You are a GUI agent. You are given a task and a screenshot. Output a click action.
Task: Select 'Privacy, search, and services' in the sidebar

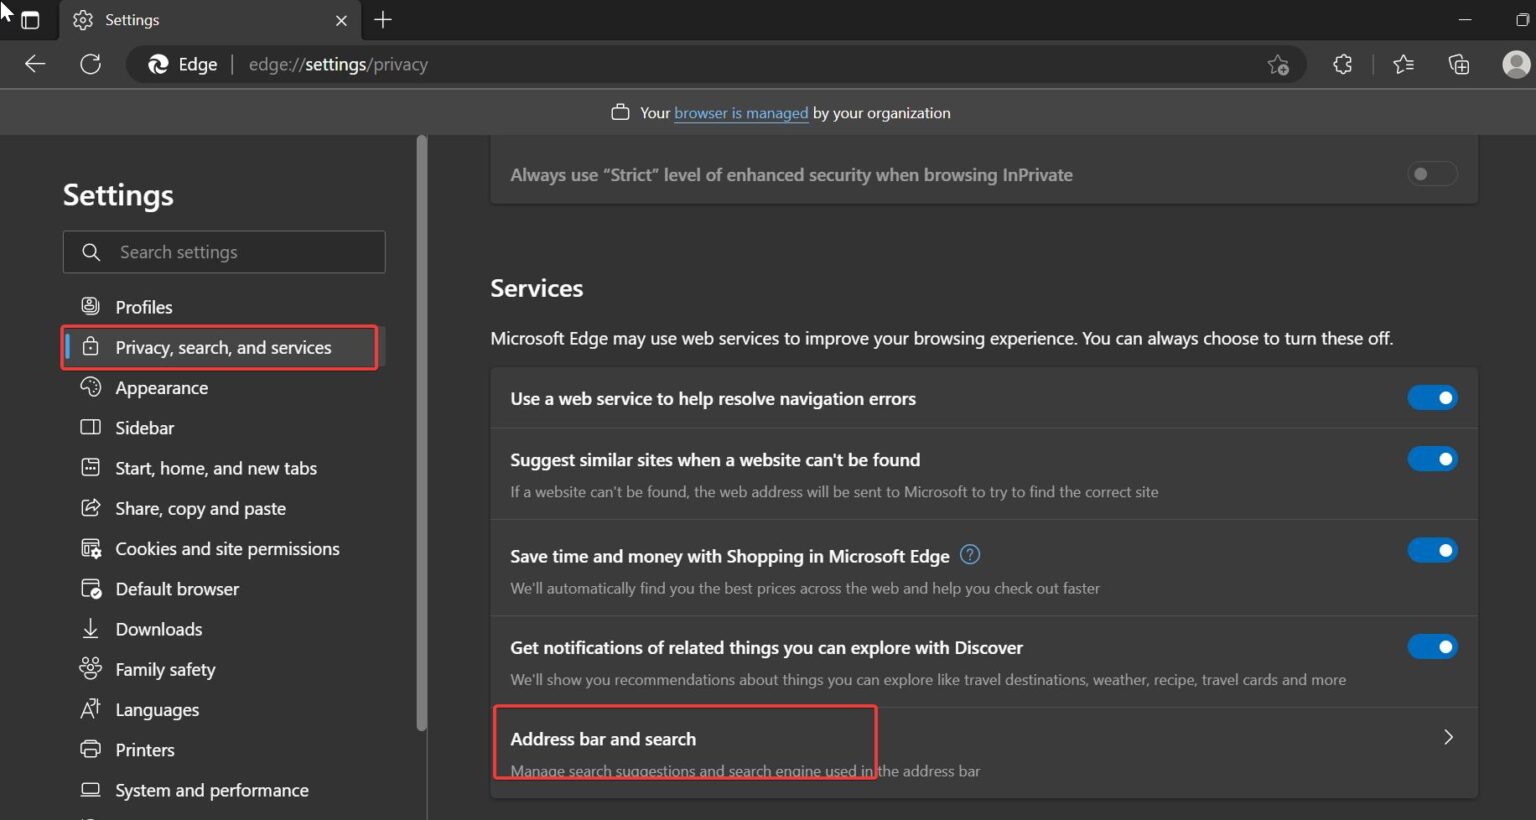[x=222, y=347]
